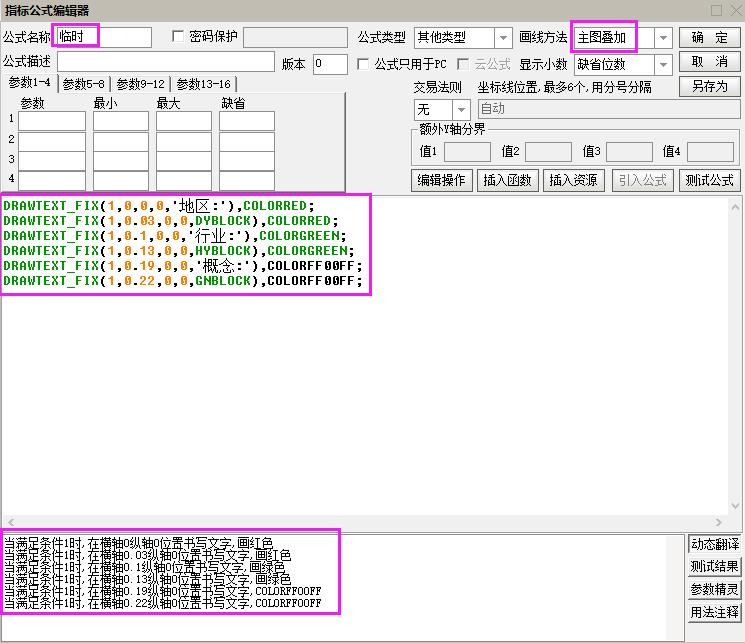Screen dimensions: 745x643
Task: Click the 确定 confirm button
Action: [709, 38]
